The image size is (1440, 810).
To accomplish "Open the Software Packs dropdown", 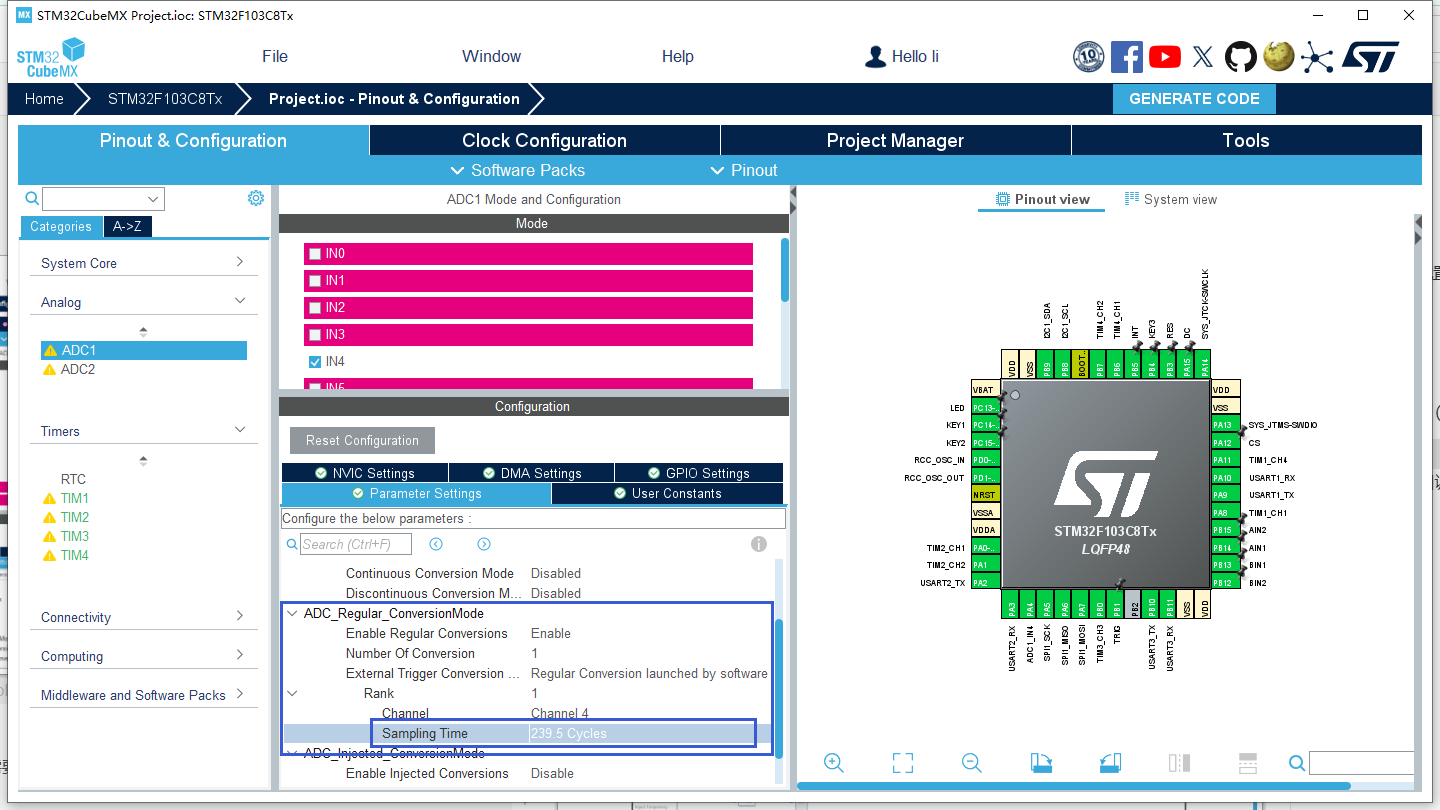I will coord(518,170).
